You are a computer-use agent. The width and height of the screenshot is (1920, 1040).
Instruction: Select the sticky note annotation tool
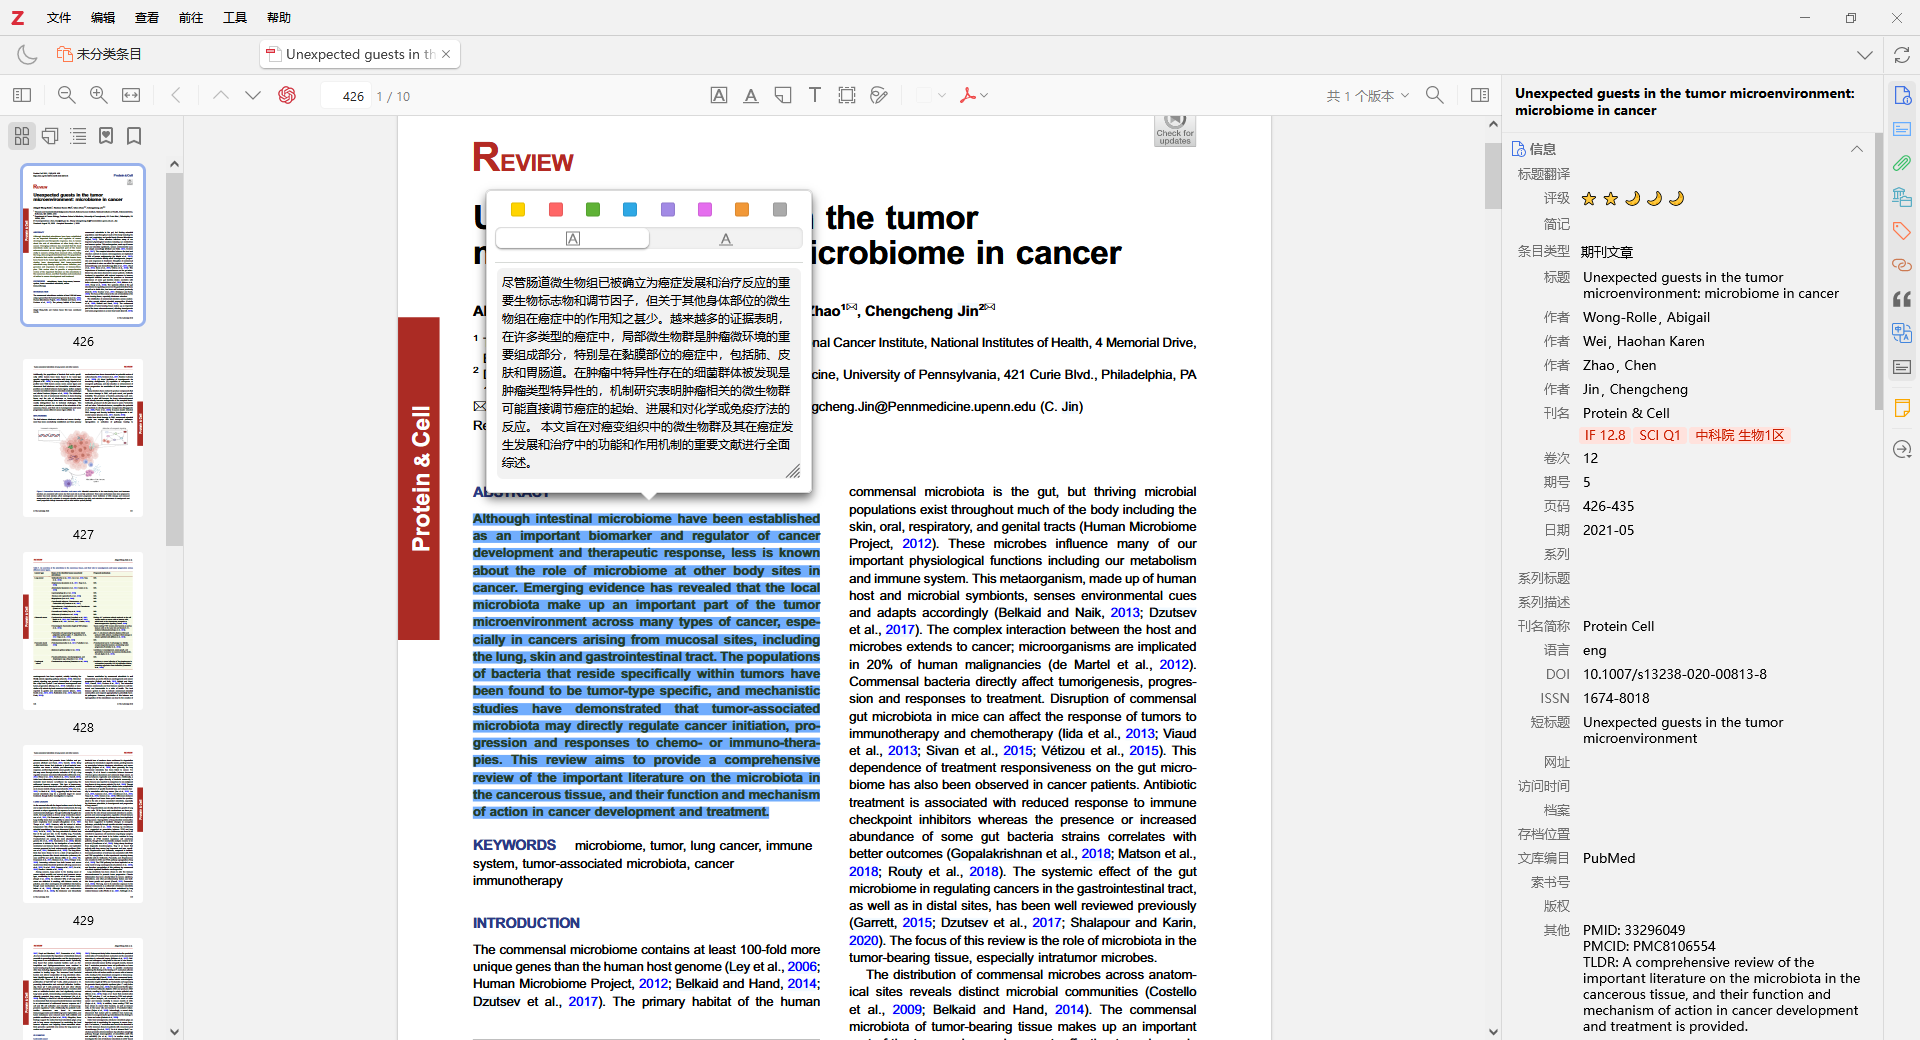pyautogui.click(x=784, y=94)
